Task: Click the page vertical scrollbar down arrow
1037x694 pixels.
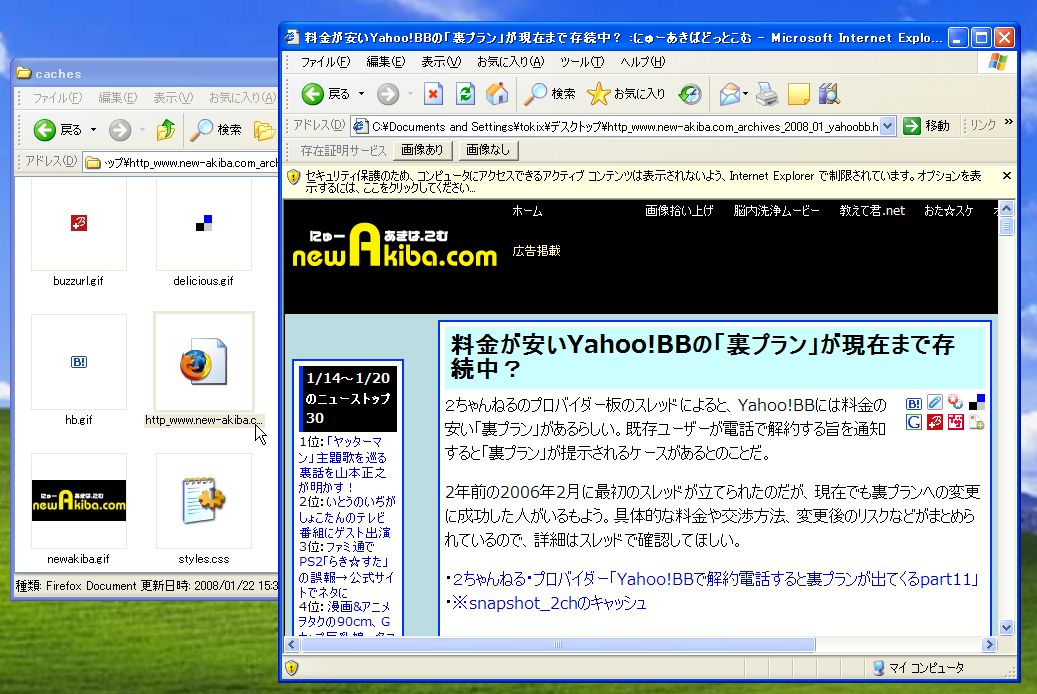Action: click(x=1007, y=627)
